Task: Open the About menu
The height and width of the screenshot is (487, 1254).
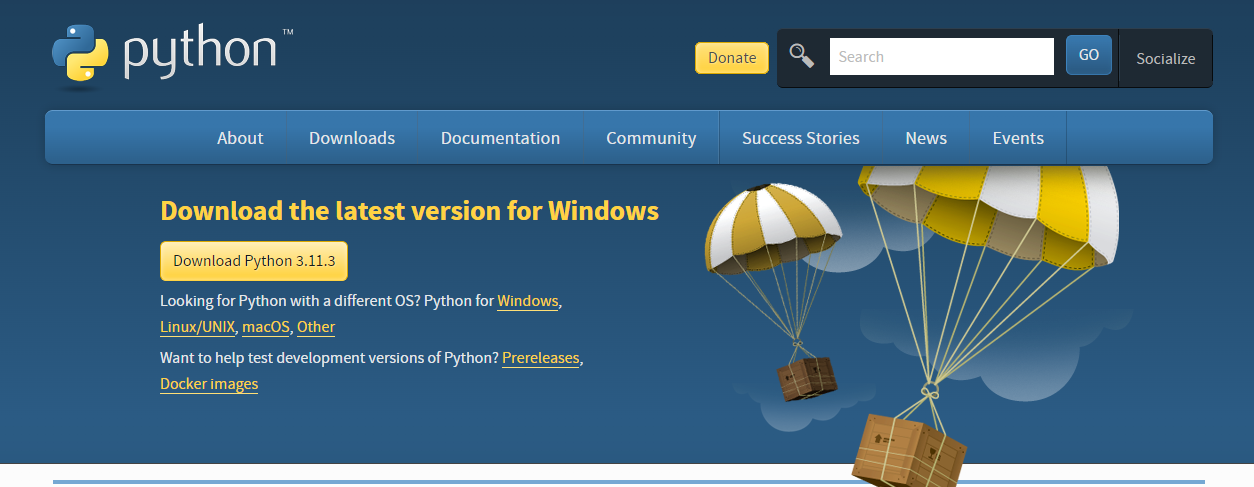Action: click(240, 138)
